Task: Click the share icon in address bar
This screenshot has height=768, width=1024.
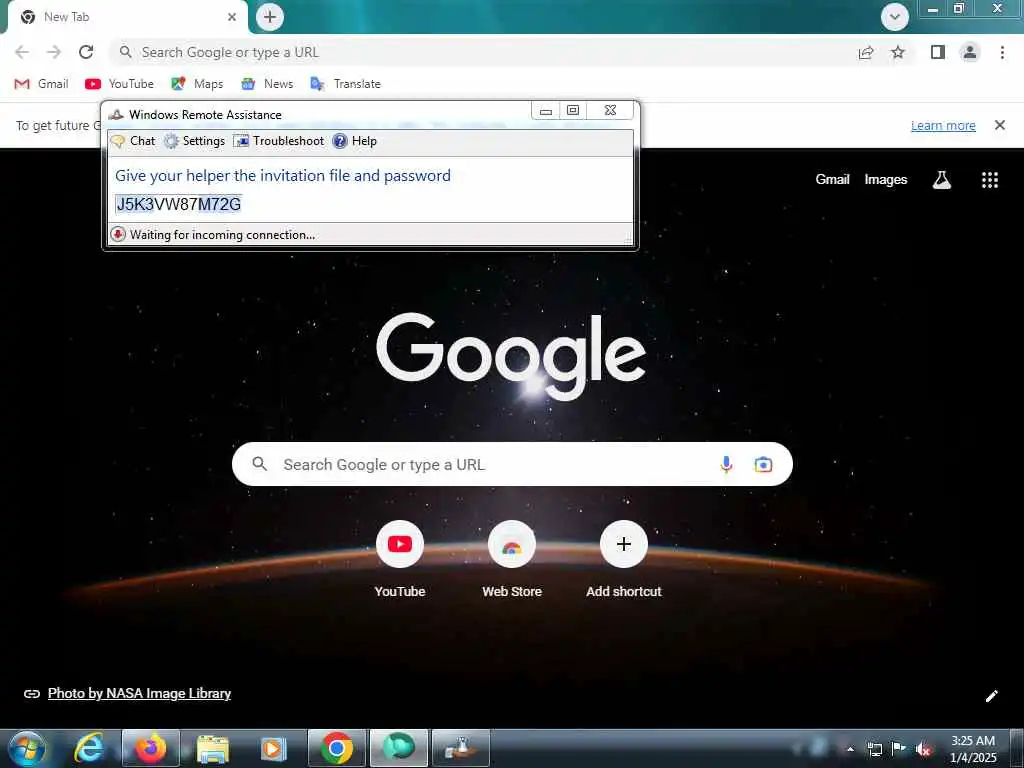Action: (x=866, y=52)
